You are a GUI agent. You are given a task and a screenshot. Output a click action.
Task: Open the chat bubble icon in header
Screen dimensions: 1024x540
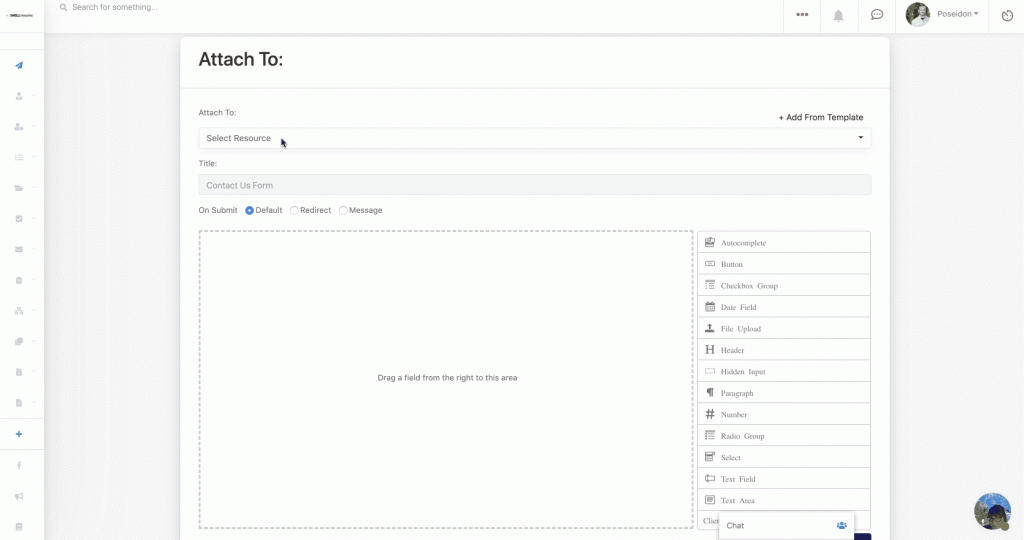click(877, 14)
